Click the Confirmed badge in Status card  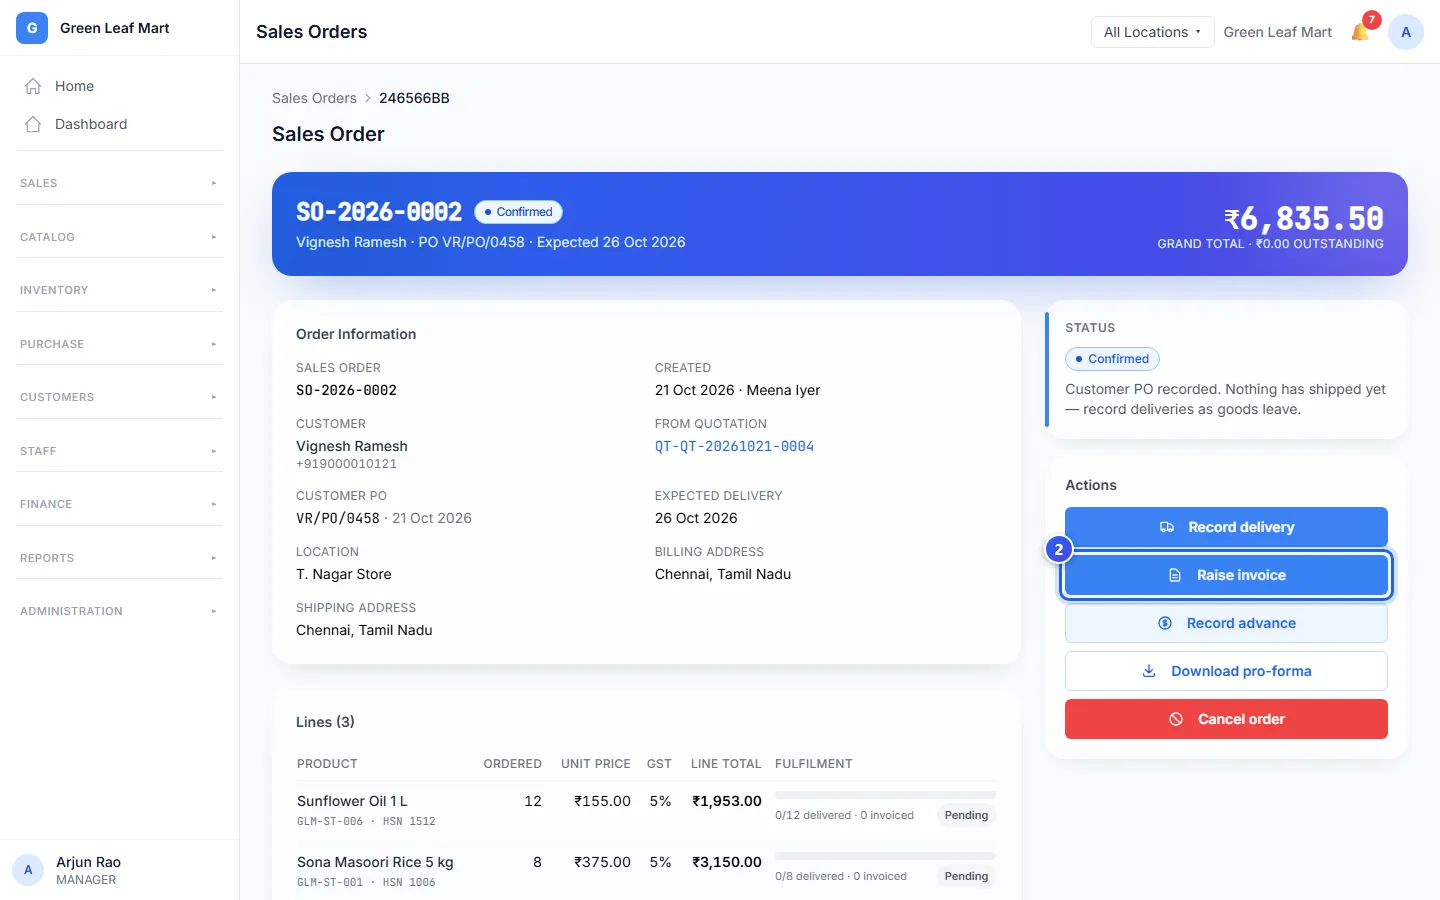click(x=1112, y=359)
